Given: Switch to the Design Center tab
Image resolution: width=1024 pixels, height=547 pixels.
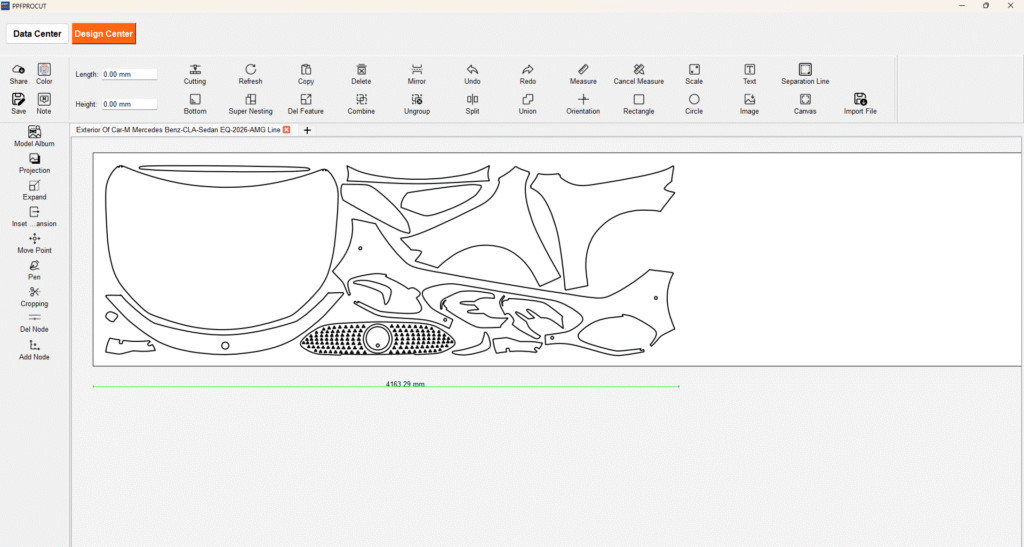Looking at the screenshot, I should (x=103, y=34).
